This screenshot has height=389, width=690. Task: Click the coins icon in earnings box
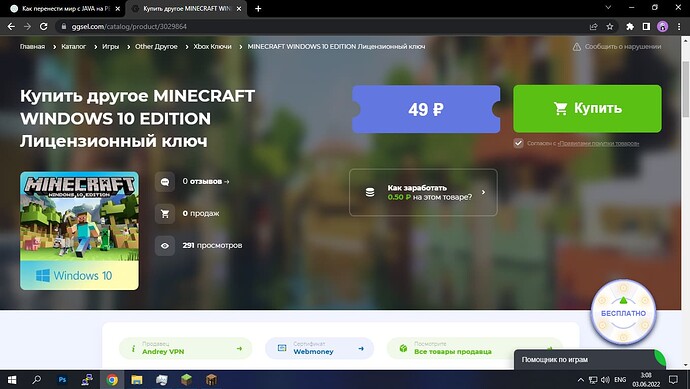[370, 192]
